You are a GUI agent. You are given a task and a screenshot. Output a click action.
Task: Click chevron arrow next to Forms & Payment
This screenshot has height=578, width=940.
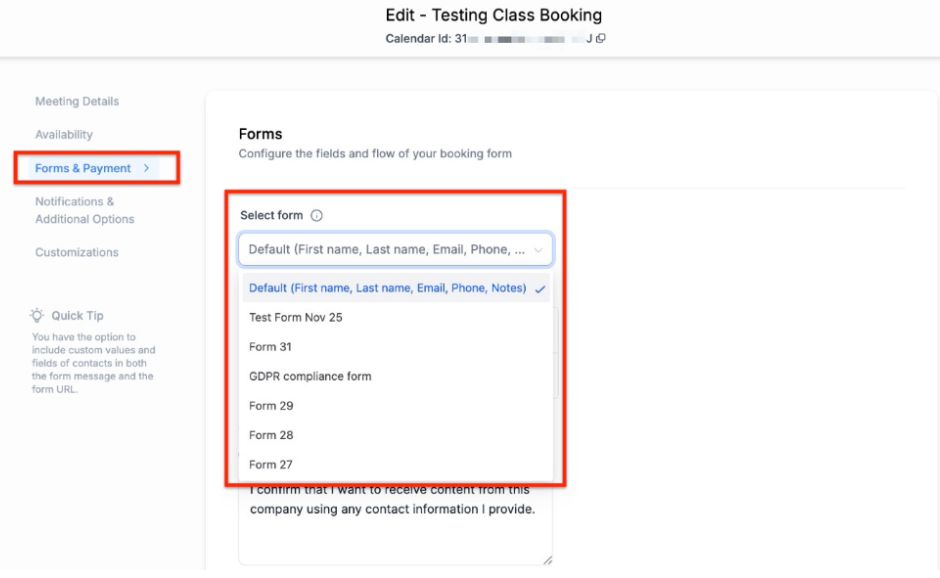(x=146, y=168)
